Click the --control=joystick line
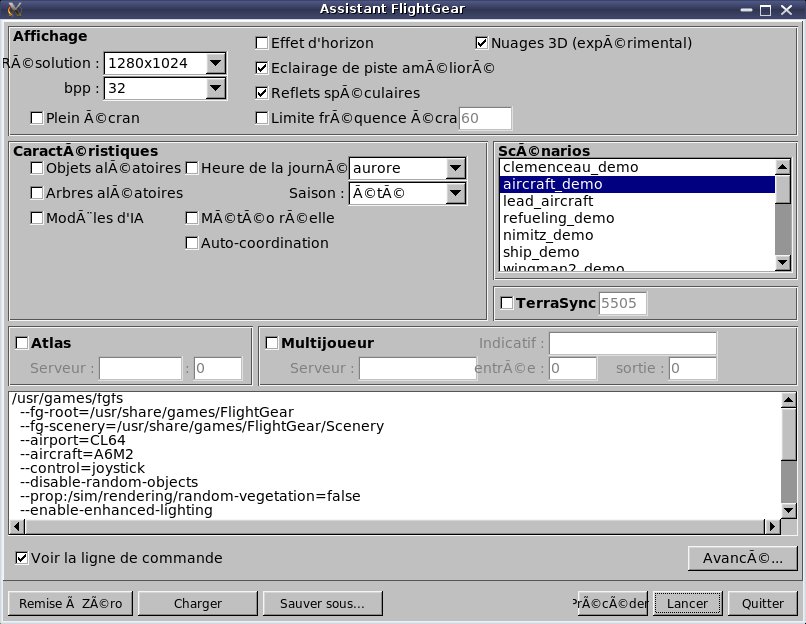The image size is (806, 624). pyautogui.click(x=82, y=468)
